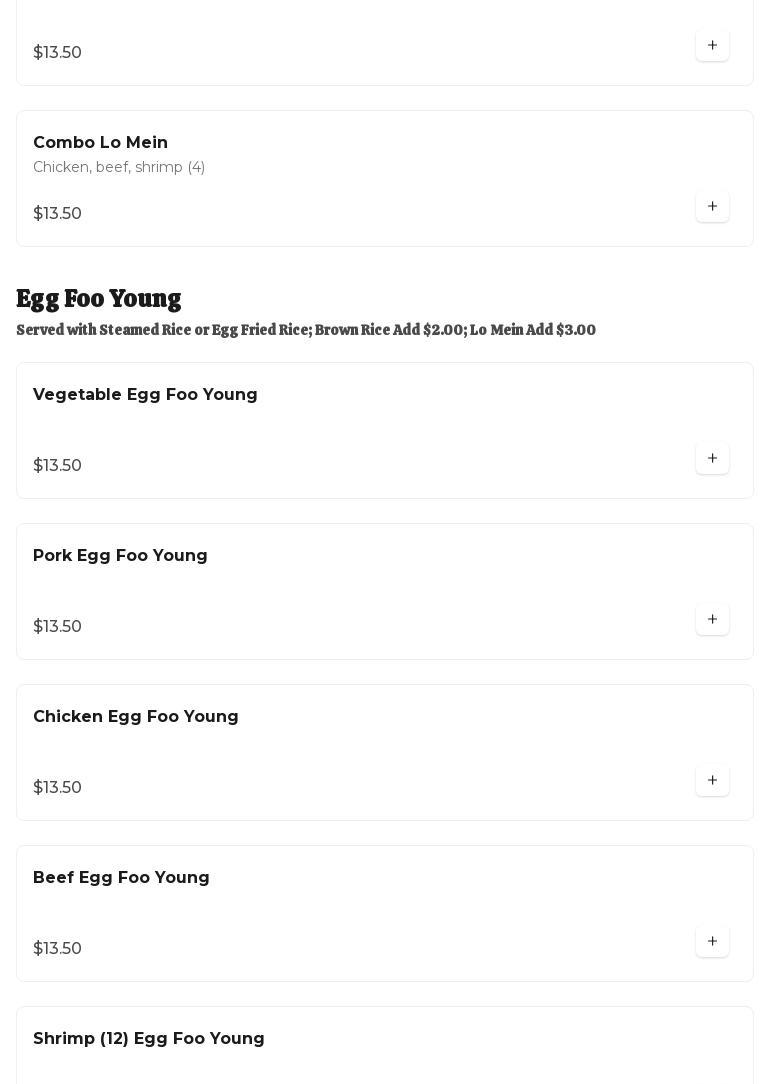Click the price under Vegetable Egg Foo Young
This screenshot has width=770, height=1084.
pos(57,466)
